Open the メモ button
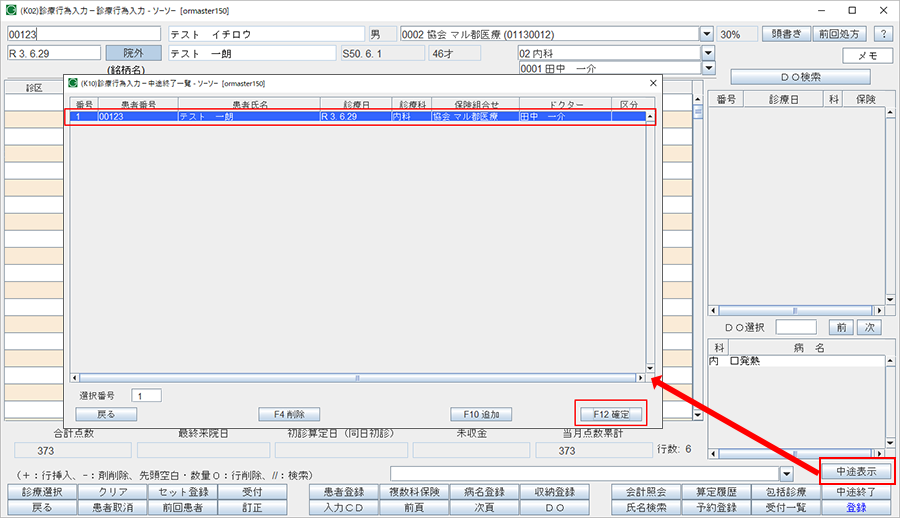Screen dimensions: 900x518 coord(868,57)
